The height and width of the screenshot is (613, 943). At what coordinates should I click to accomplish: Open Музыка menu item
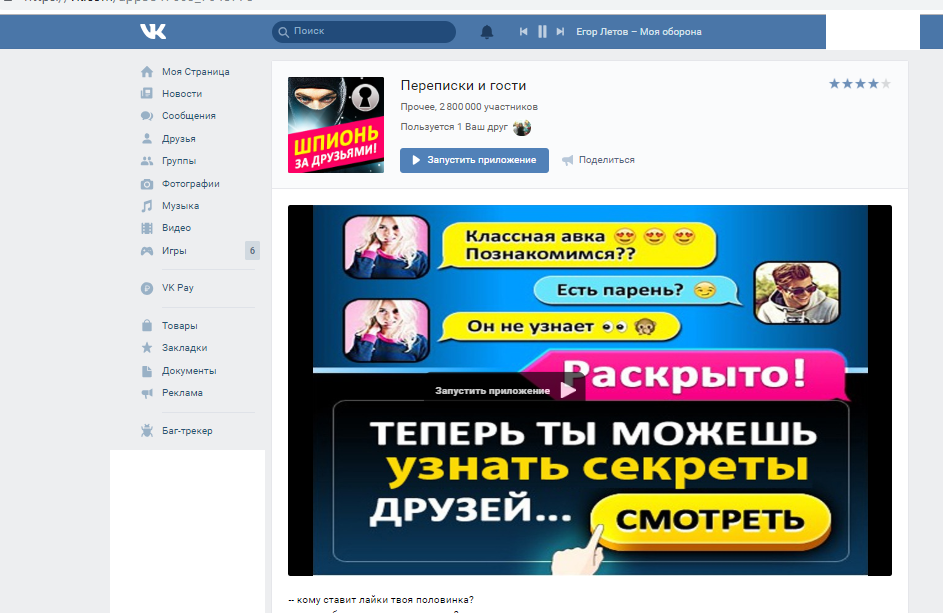click(x=180, y=206)
